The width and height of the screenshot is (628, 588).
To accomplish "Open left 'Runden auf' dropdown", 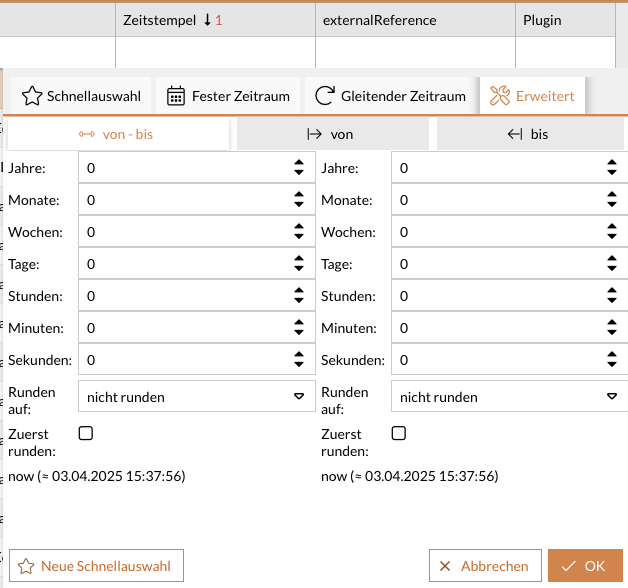I will [x=197, y=397].
